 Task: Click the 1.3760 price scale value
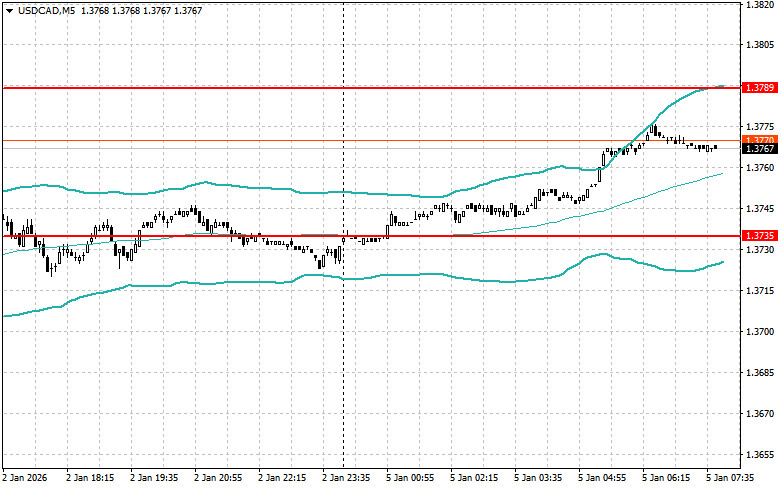pyautogui.click(x=760, y=168)
